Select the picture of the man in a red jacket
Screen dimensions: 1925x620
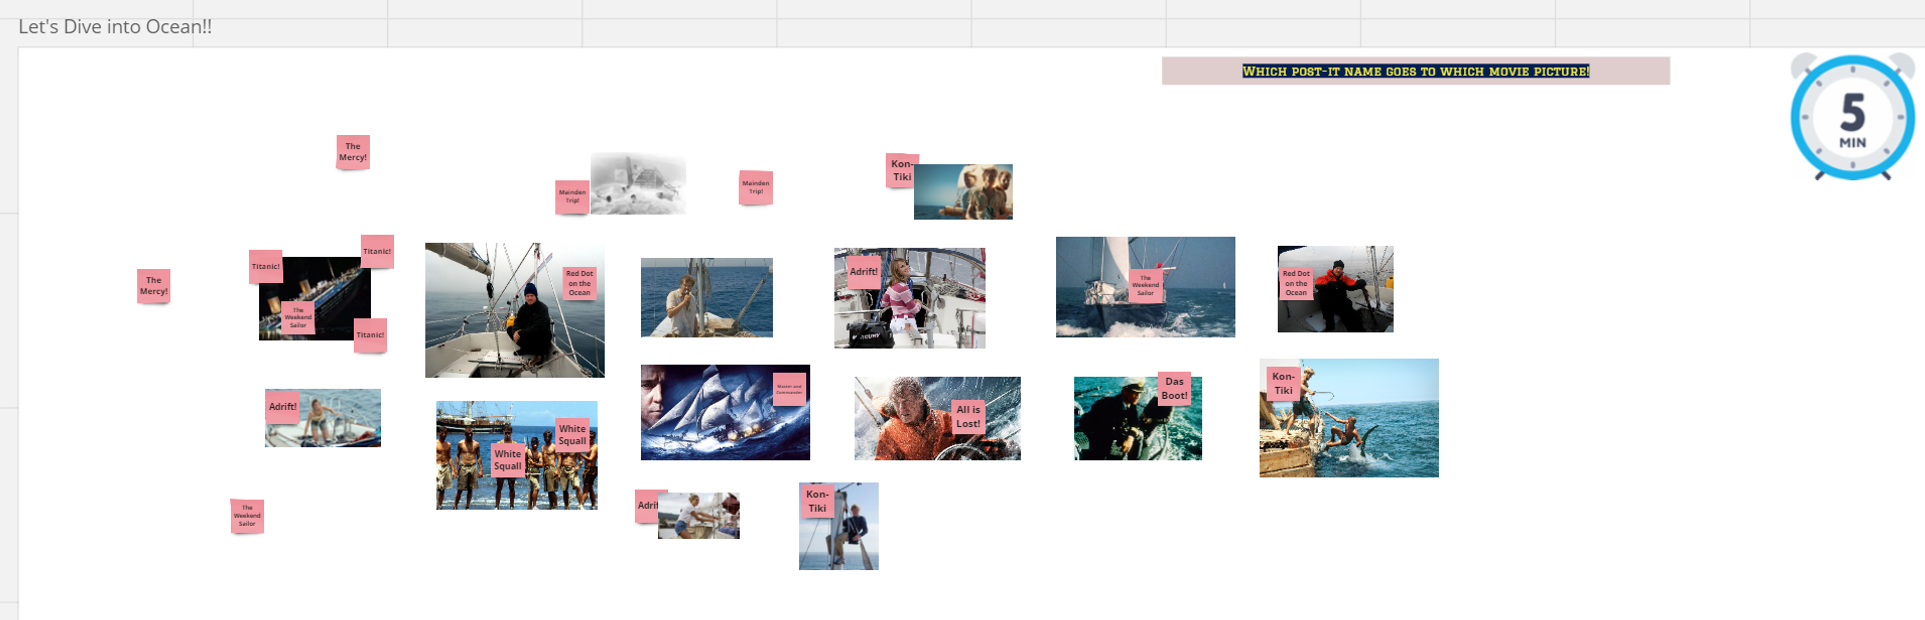point(1335,289)
